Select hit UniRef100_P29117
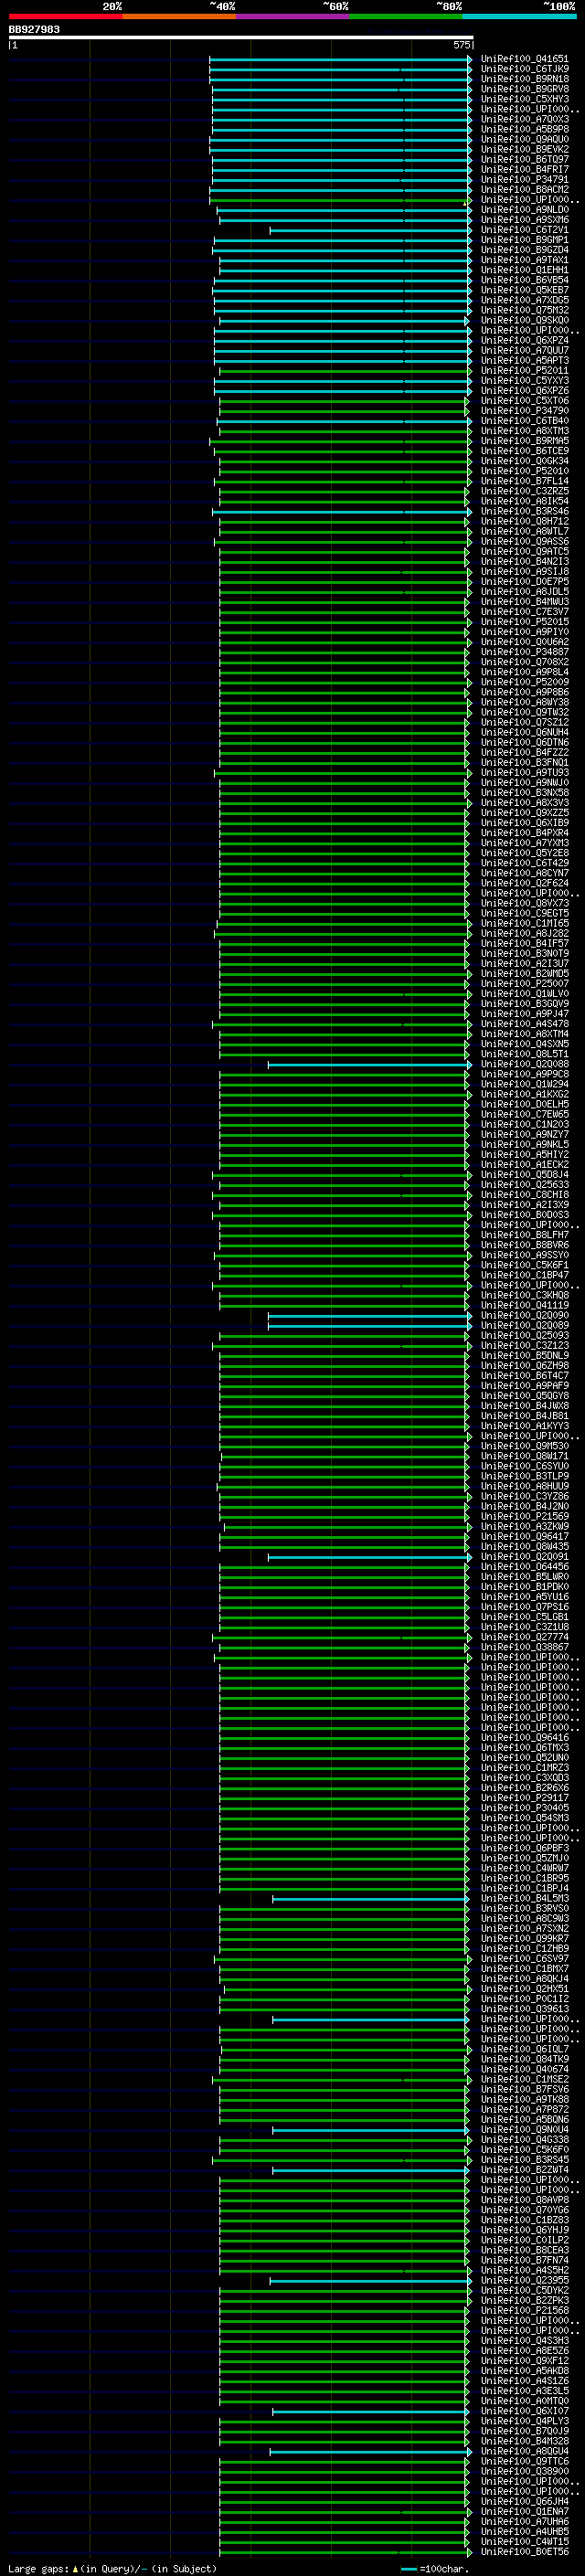The width and height of the screenshot is (585, 2576). pos(524,1797)
